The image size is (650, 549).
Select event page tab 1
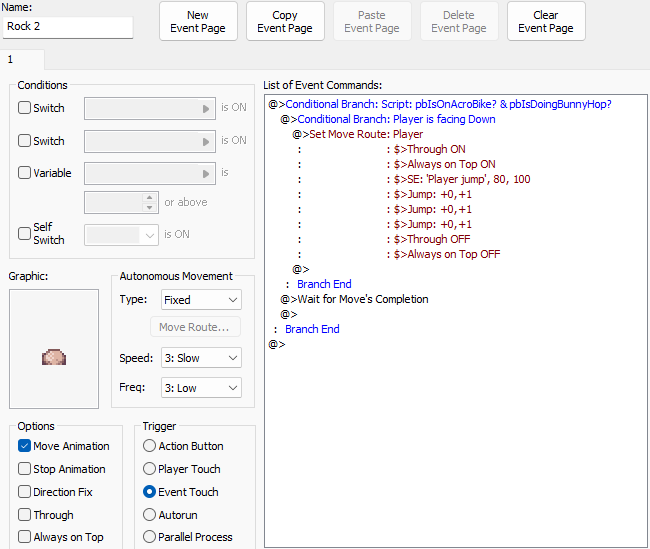[22, 59]
